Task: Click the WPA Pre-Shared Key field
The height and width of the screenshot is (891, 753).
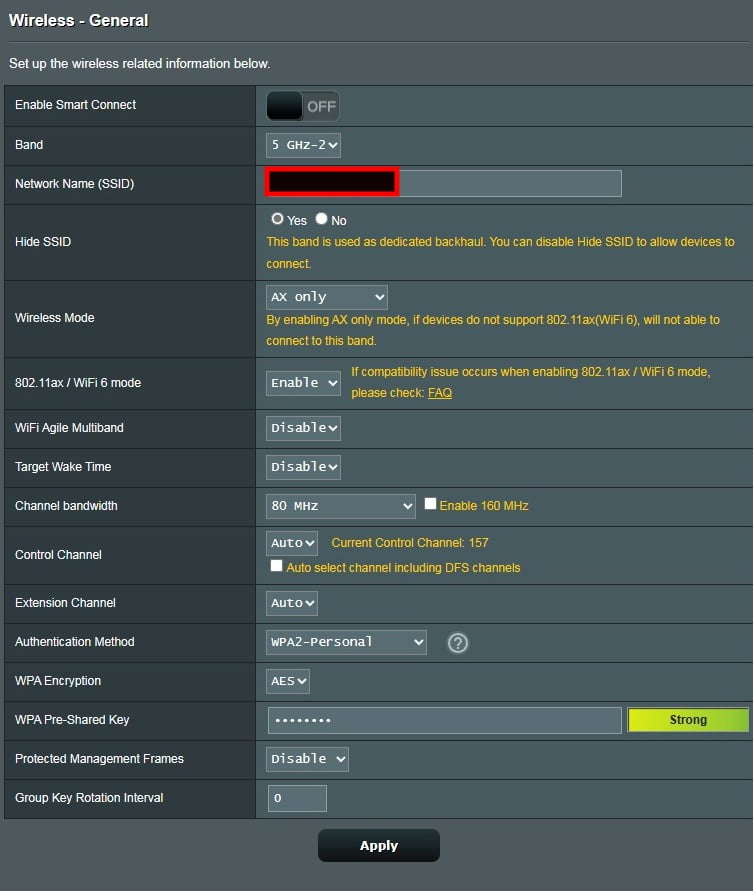Action: click(444, 720)
